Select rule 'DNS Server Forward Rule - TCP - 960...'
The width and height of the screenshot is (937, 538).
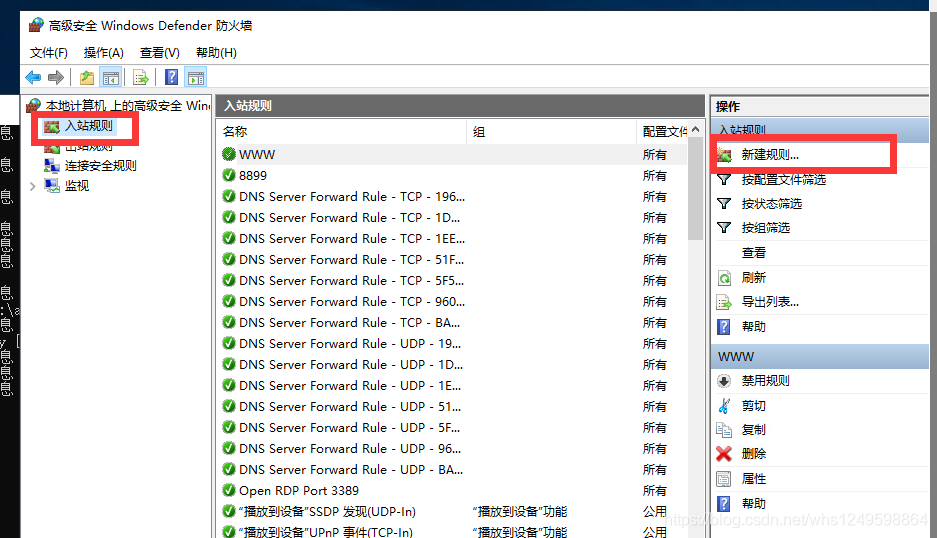pos(452,302)
